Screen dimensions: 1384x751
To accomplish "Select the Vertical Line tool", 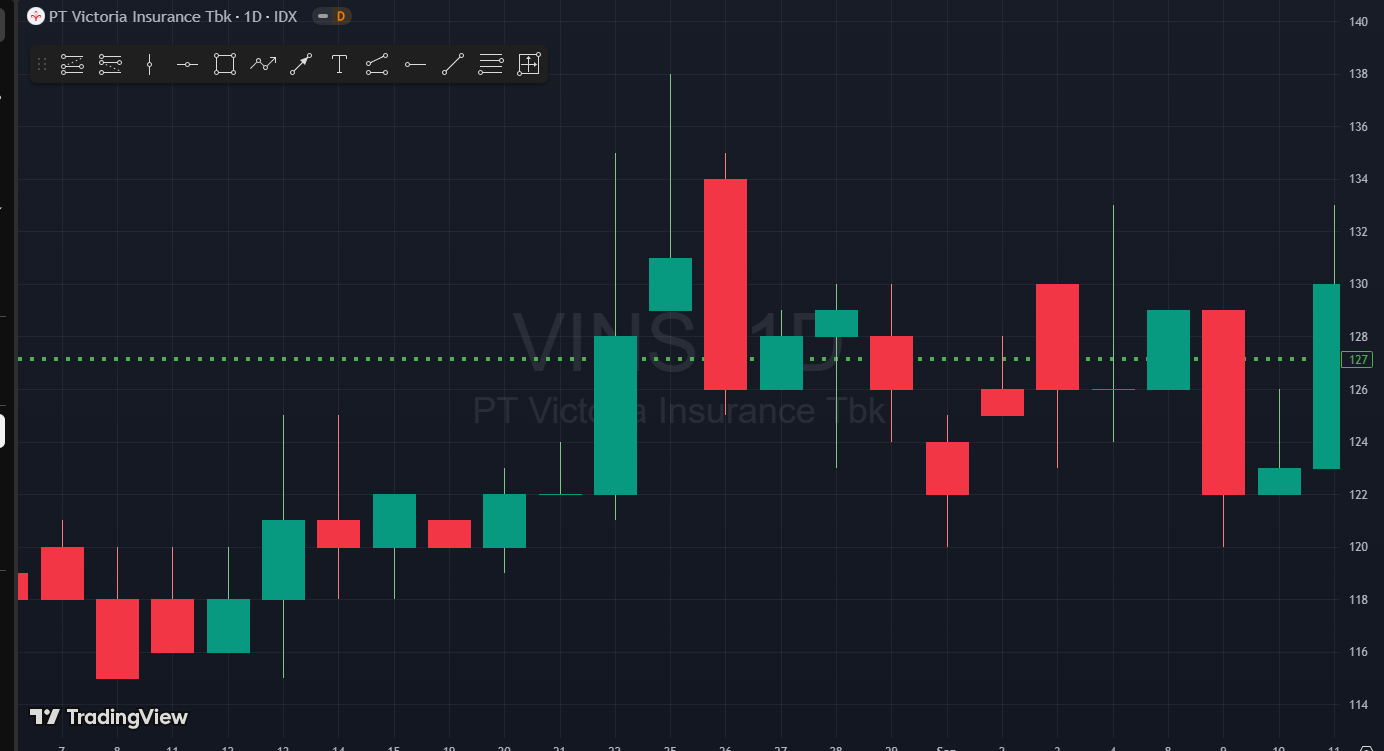I will (149, 65).
